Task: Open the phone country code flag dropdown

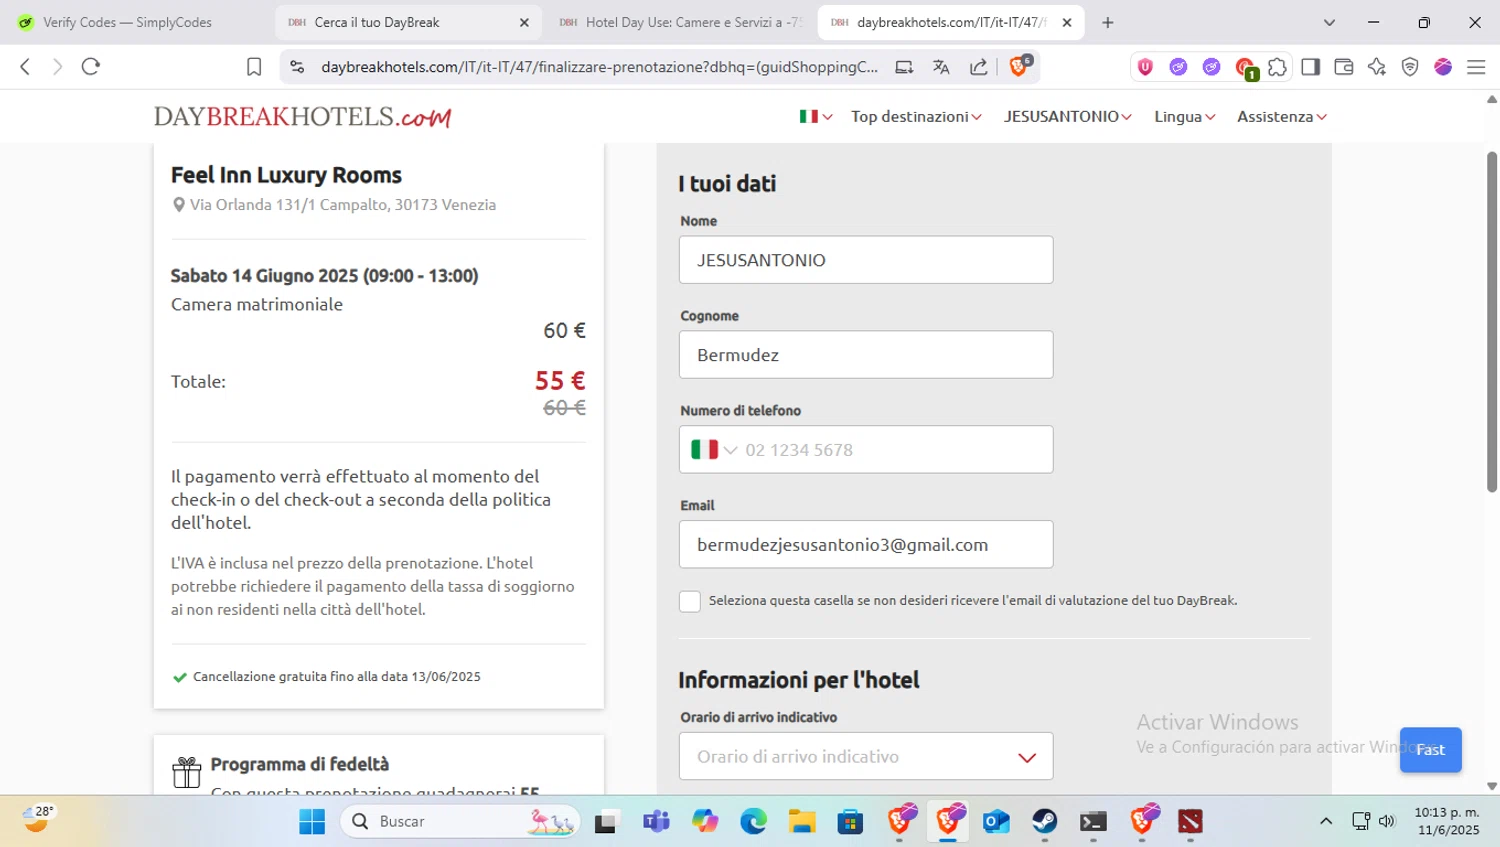Action: (x=714, y=450)
